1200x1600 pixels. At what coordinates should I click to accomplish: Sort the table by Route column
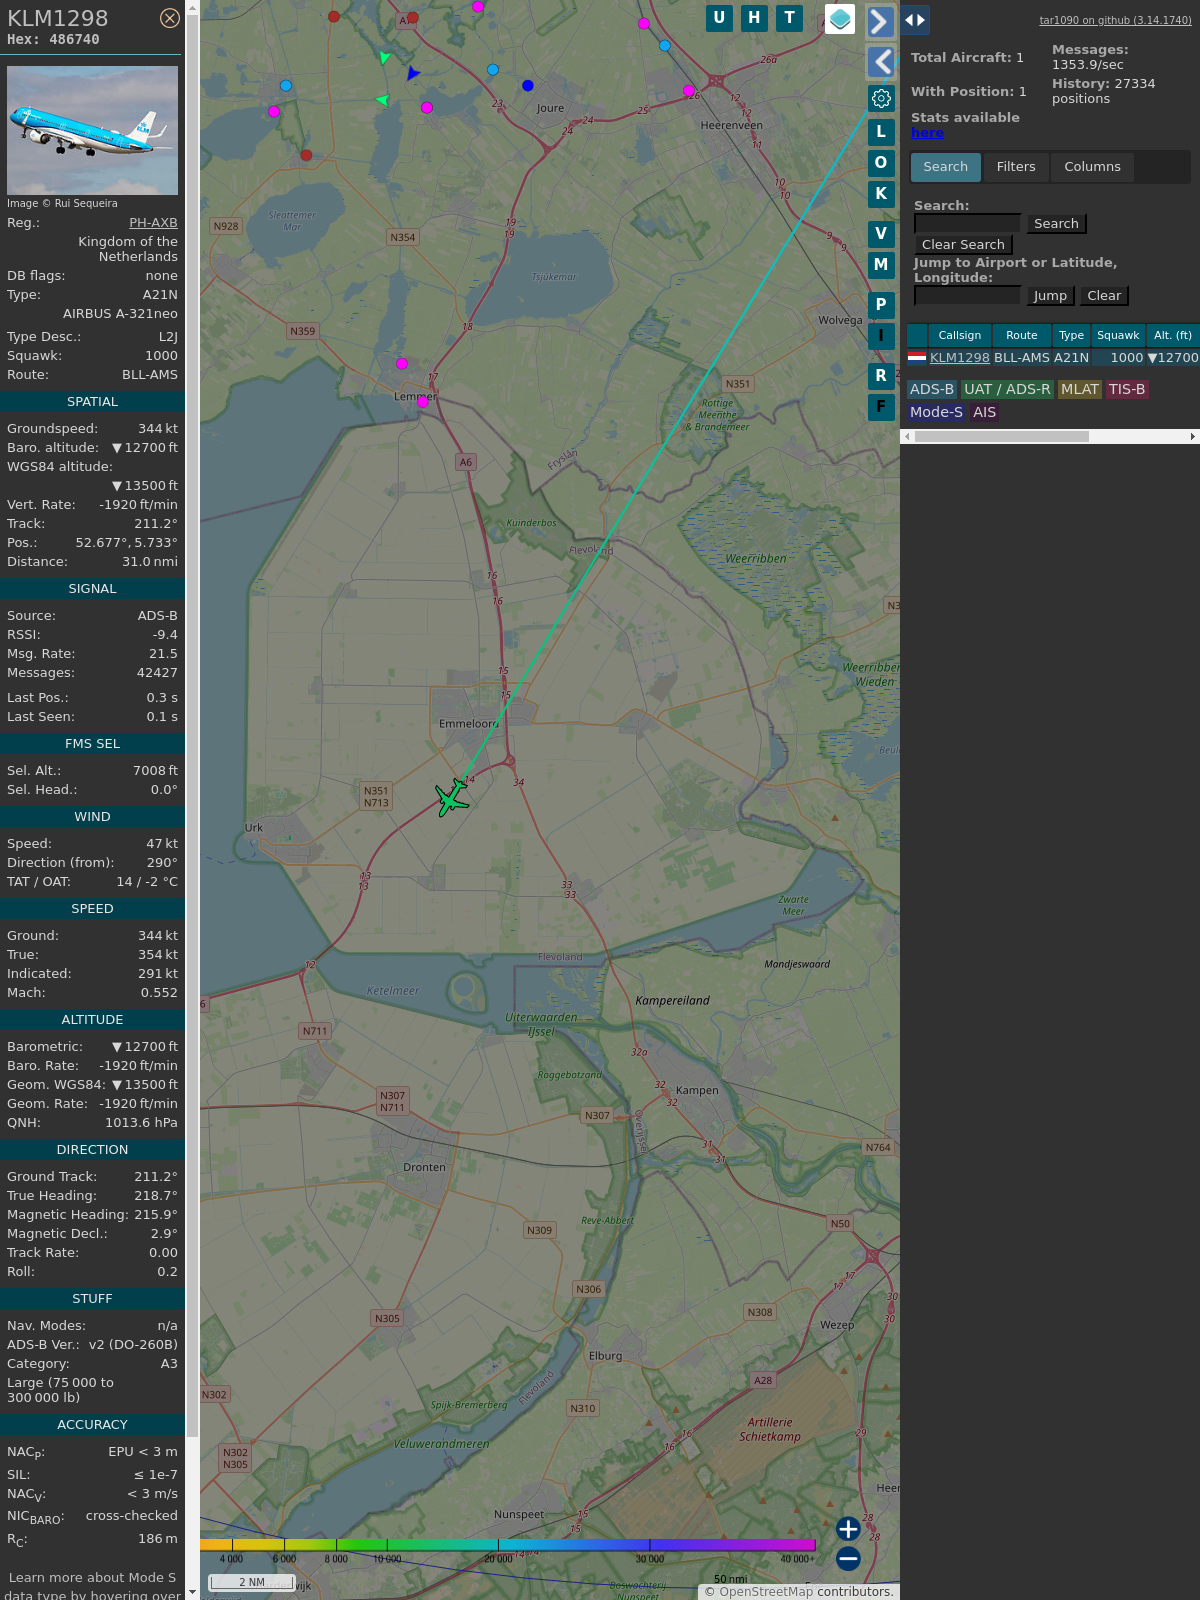pyautogui.click(x=1022, y=335)
